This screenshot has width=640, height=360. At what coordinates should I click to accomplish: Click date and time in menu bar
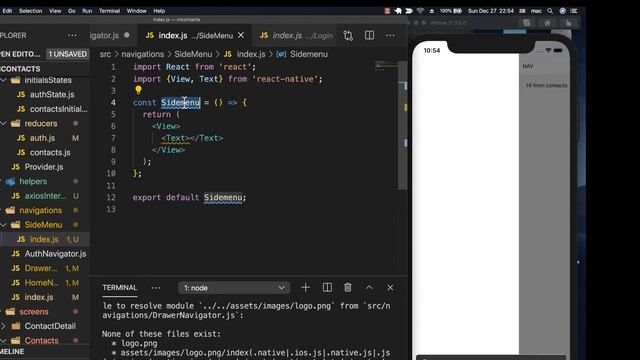click(491, 11)
